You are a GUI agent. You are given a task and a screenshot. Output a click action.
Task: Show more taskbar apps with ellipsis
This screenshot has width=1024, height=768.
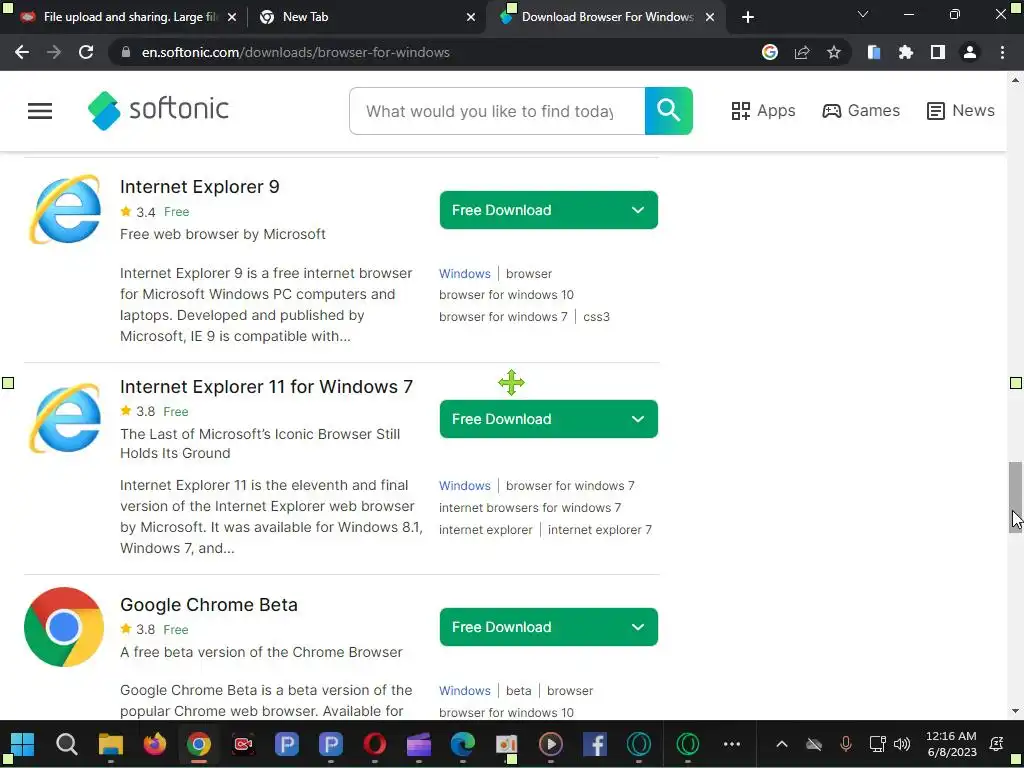click(x=732, y=744)
